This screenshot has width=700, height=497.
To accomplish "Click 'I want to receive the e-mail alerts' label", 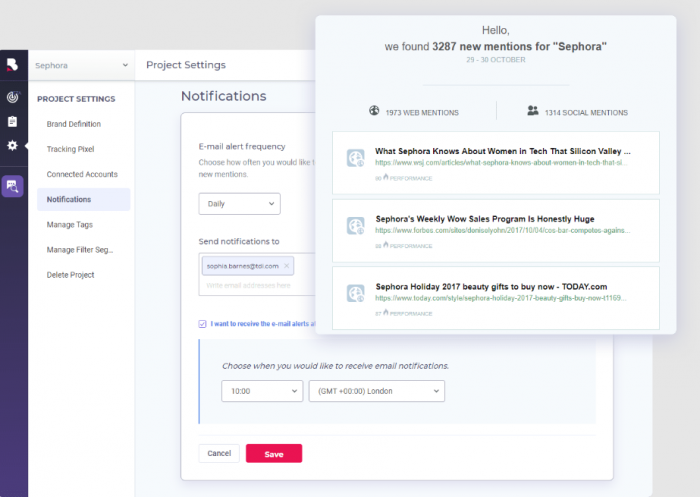I will [x=263, y=324].
